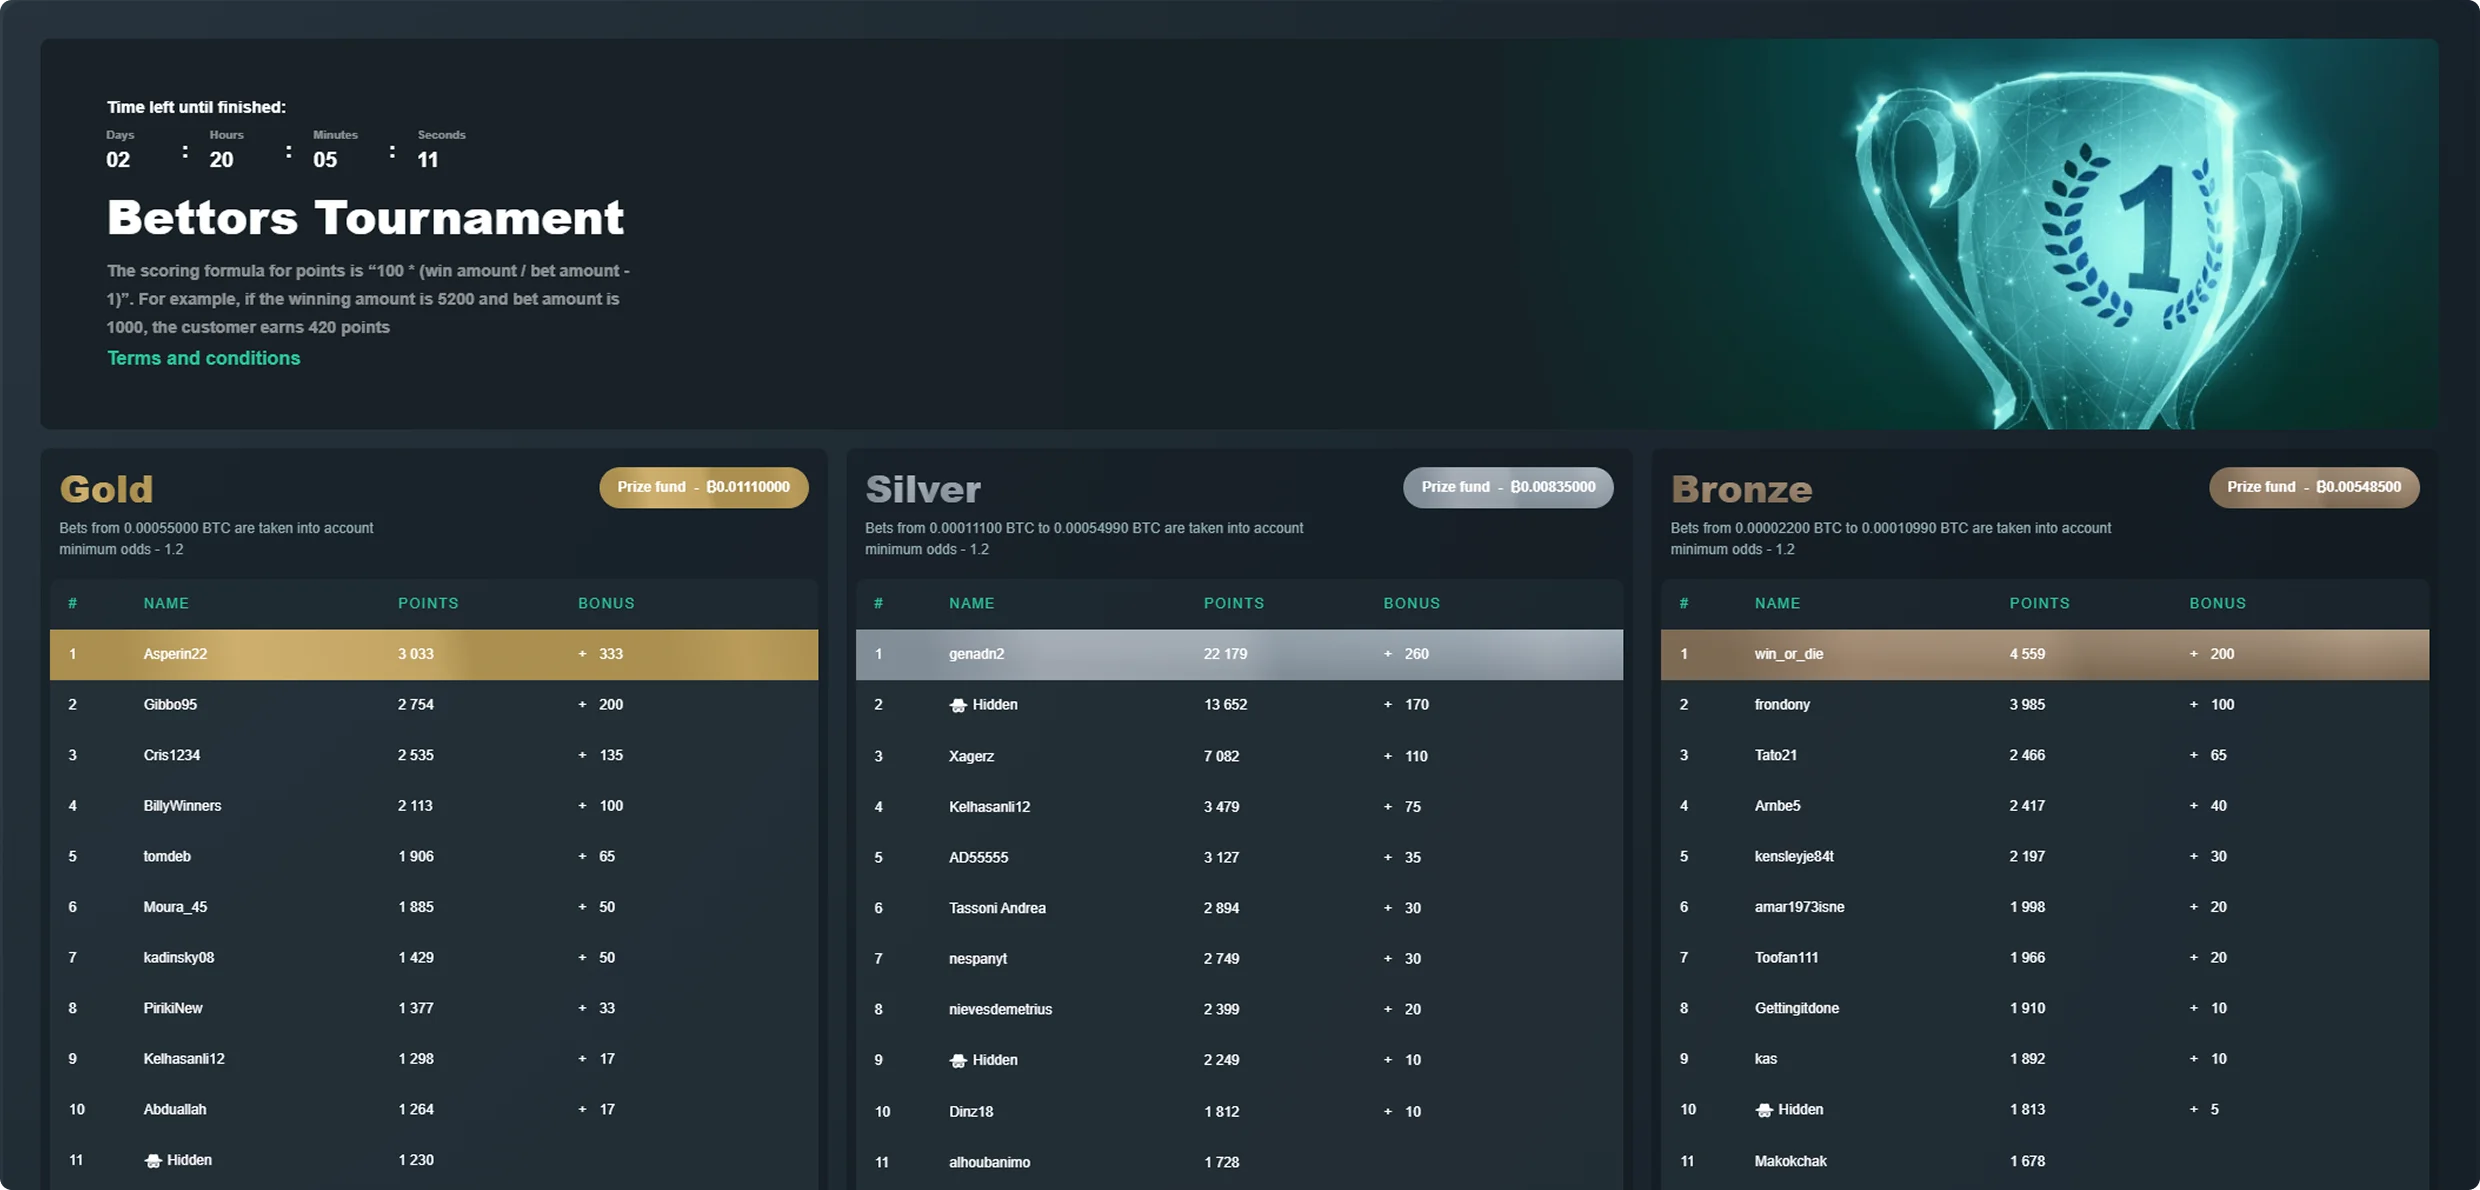Click hidden-user icon in Gold rank 11
The height and width of the screenshot is (1190, 2480).
pos(153,1161)
